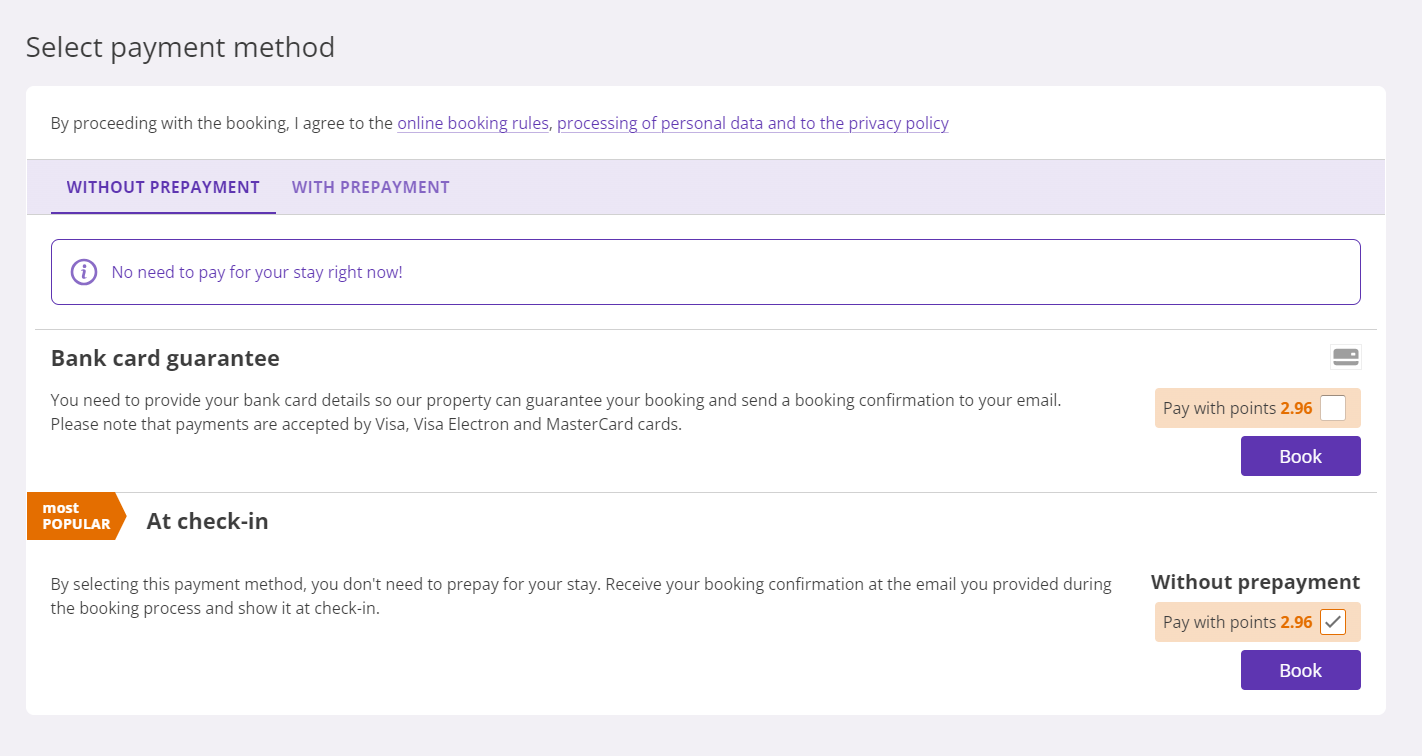Uncheck Pay with points checkbox under At check-in

click(x=1333, y=622)
